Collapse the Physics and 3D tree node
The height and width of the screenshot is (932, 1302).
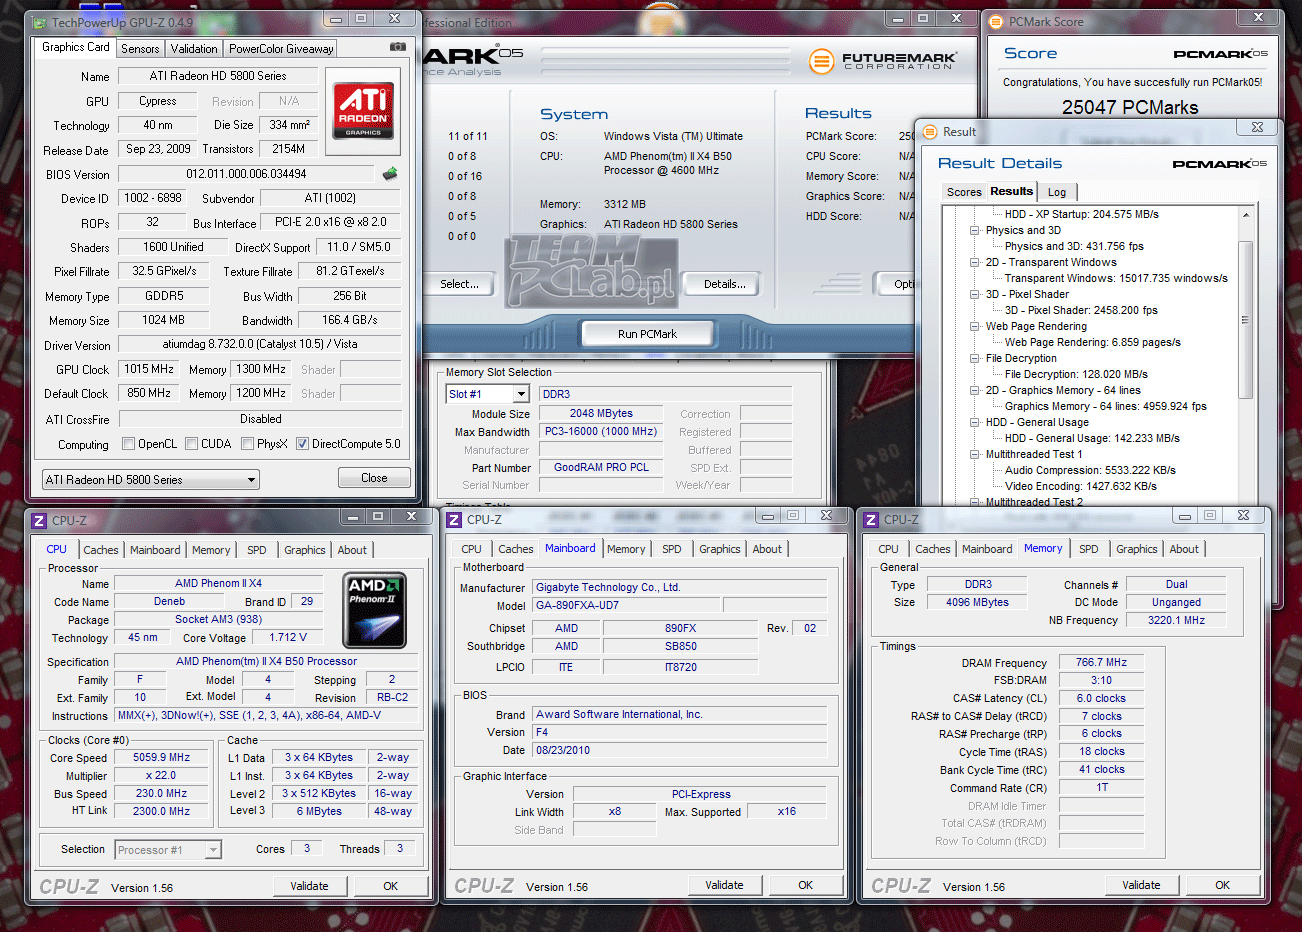(x=975, y=230)
